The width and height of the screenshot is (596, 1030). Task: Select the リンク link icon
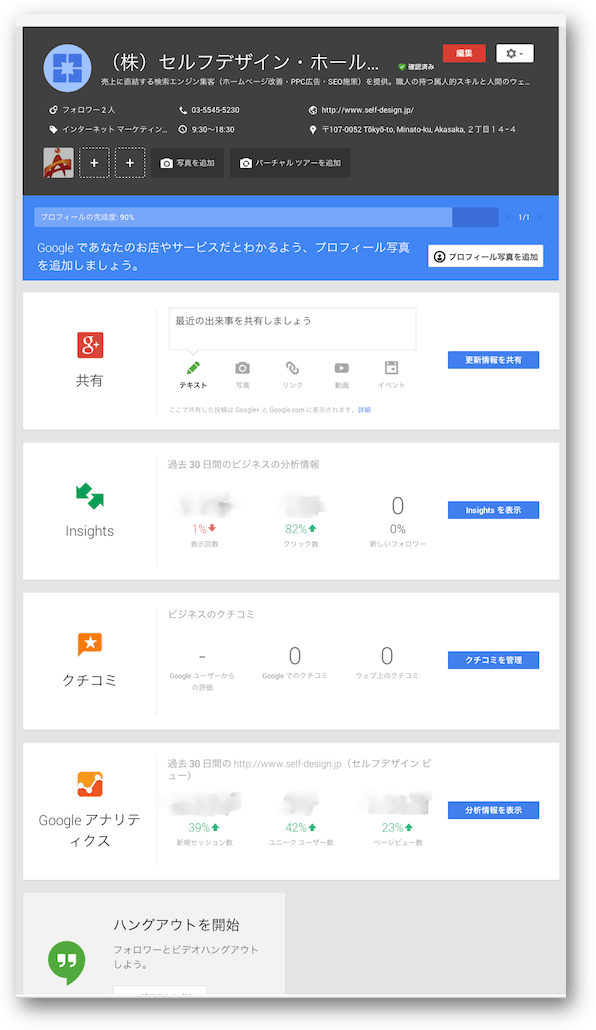[292, 368]
